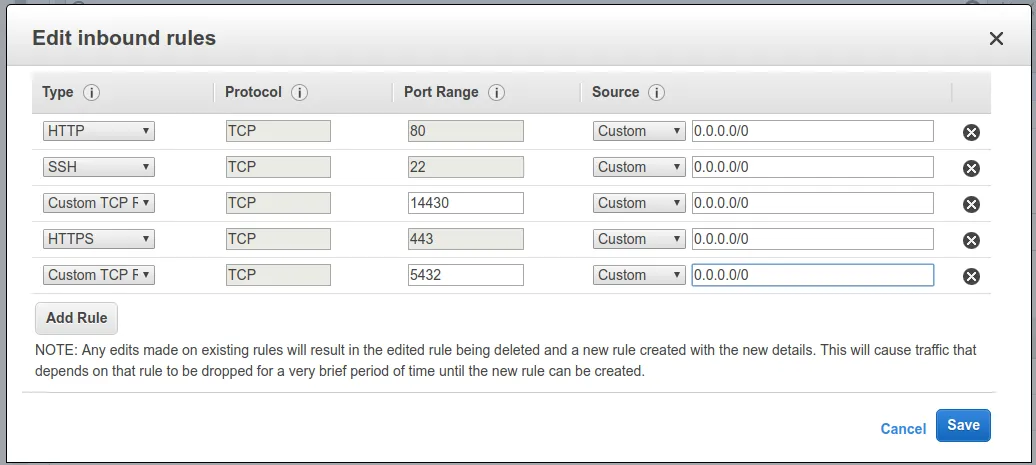
Task: Open Source dropdown for the HTTP rule
Action: tap(639, 131)
